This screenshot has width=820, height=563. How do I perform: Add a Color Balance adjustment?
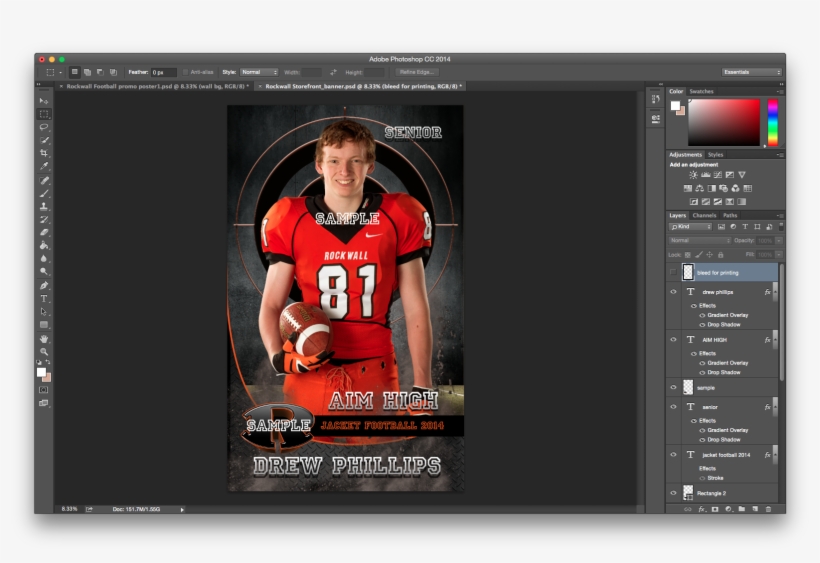pyautogui.click(x=699, y=188)
